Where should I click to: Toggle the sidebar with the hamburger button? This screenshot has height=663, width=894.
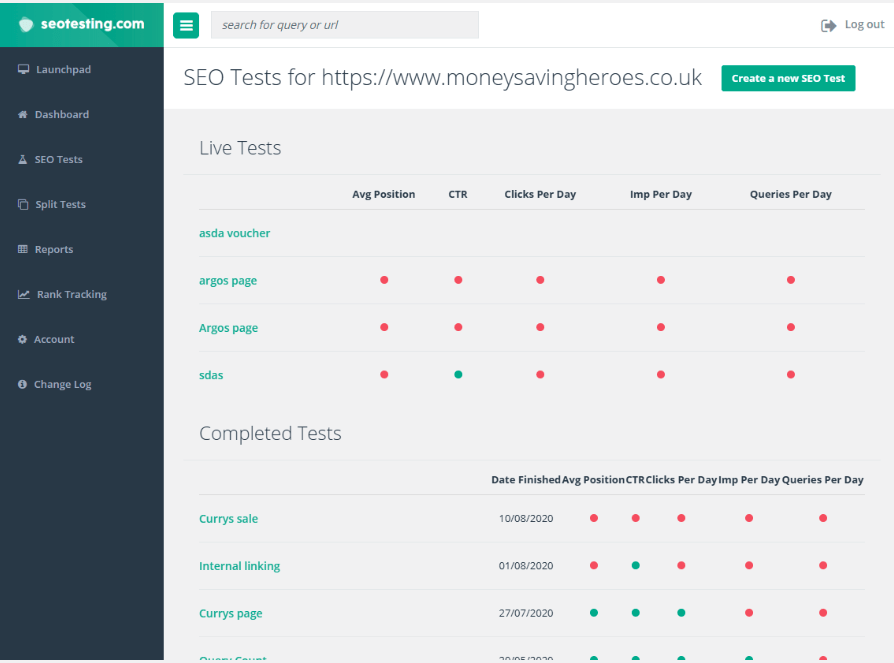[x=186, y=25]
